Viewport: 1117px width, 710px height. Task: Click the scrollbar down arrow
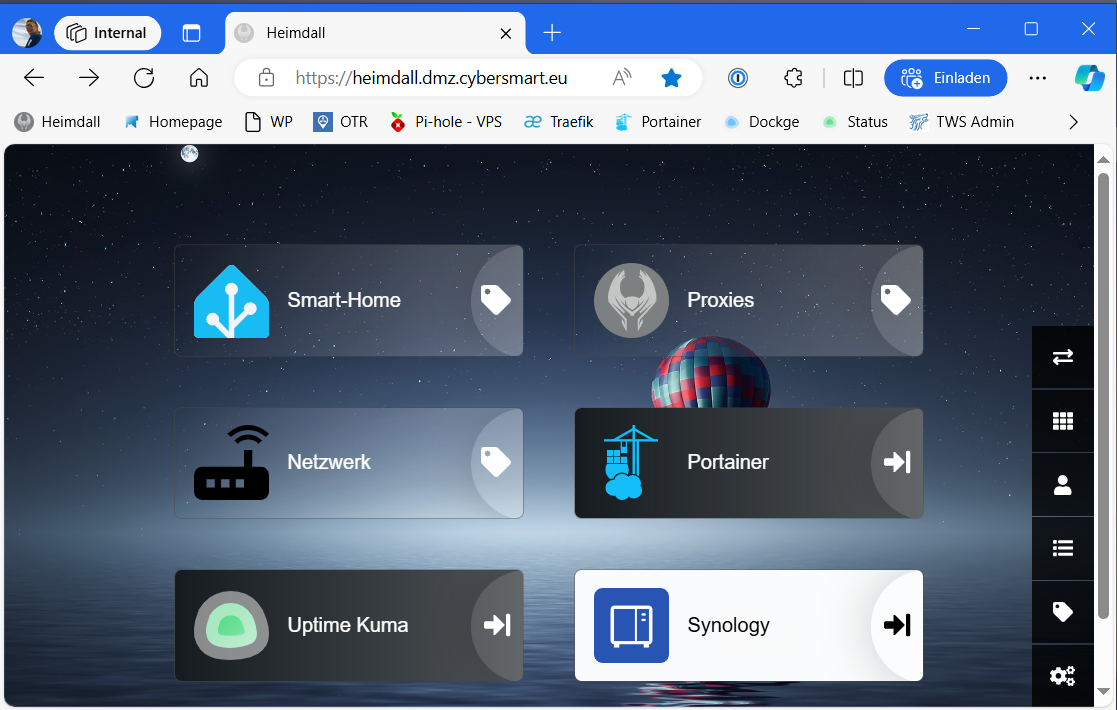[1103, 692]
